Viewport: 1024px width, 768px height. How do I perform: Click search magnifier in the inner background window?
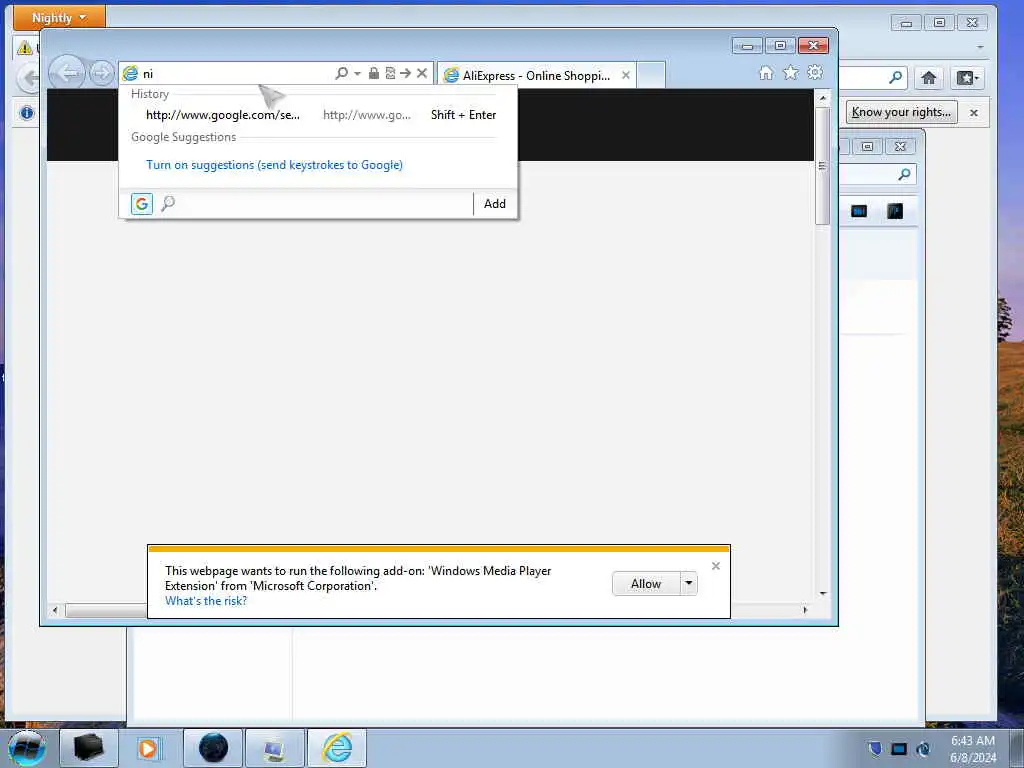[x=904, y=174]
